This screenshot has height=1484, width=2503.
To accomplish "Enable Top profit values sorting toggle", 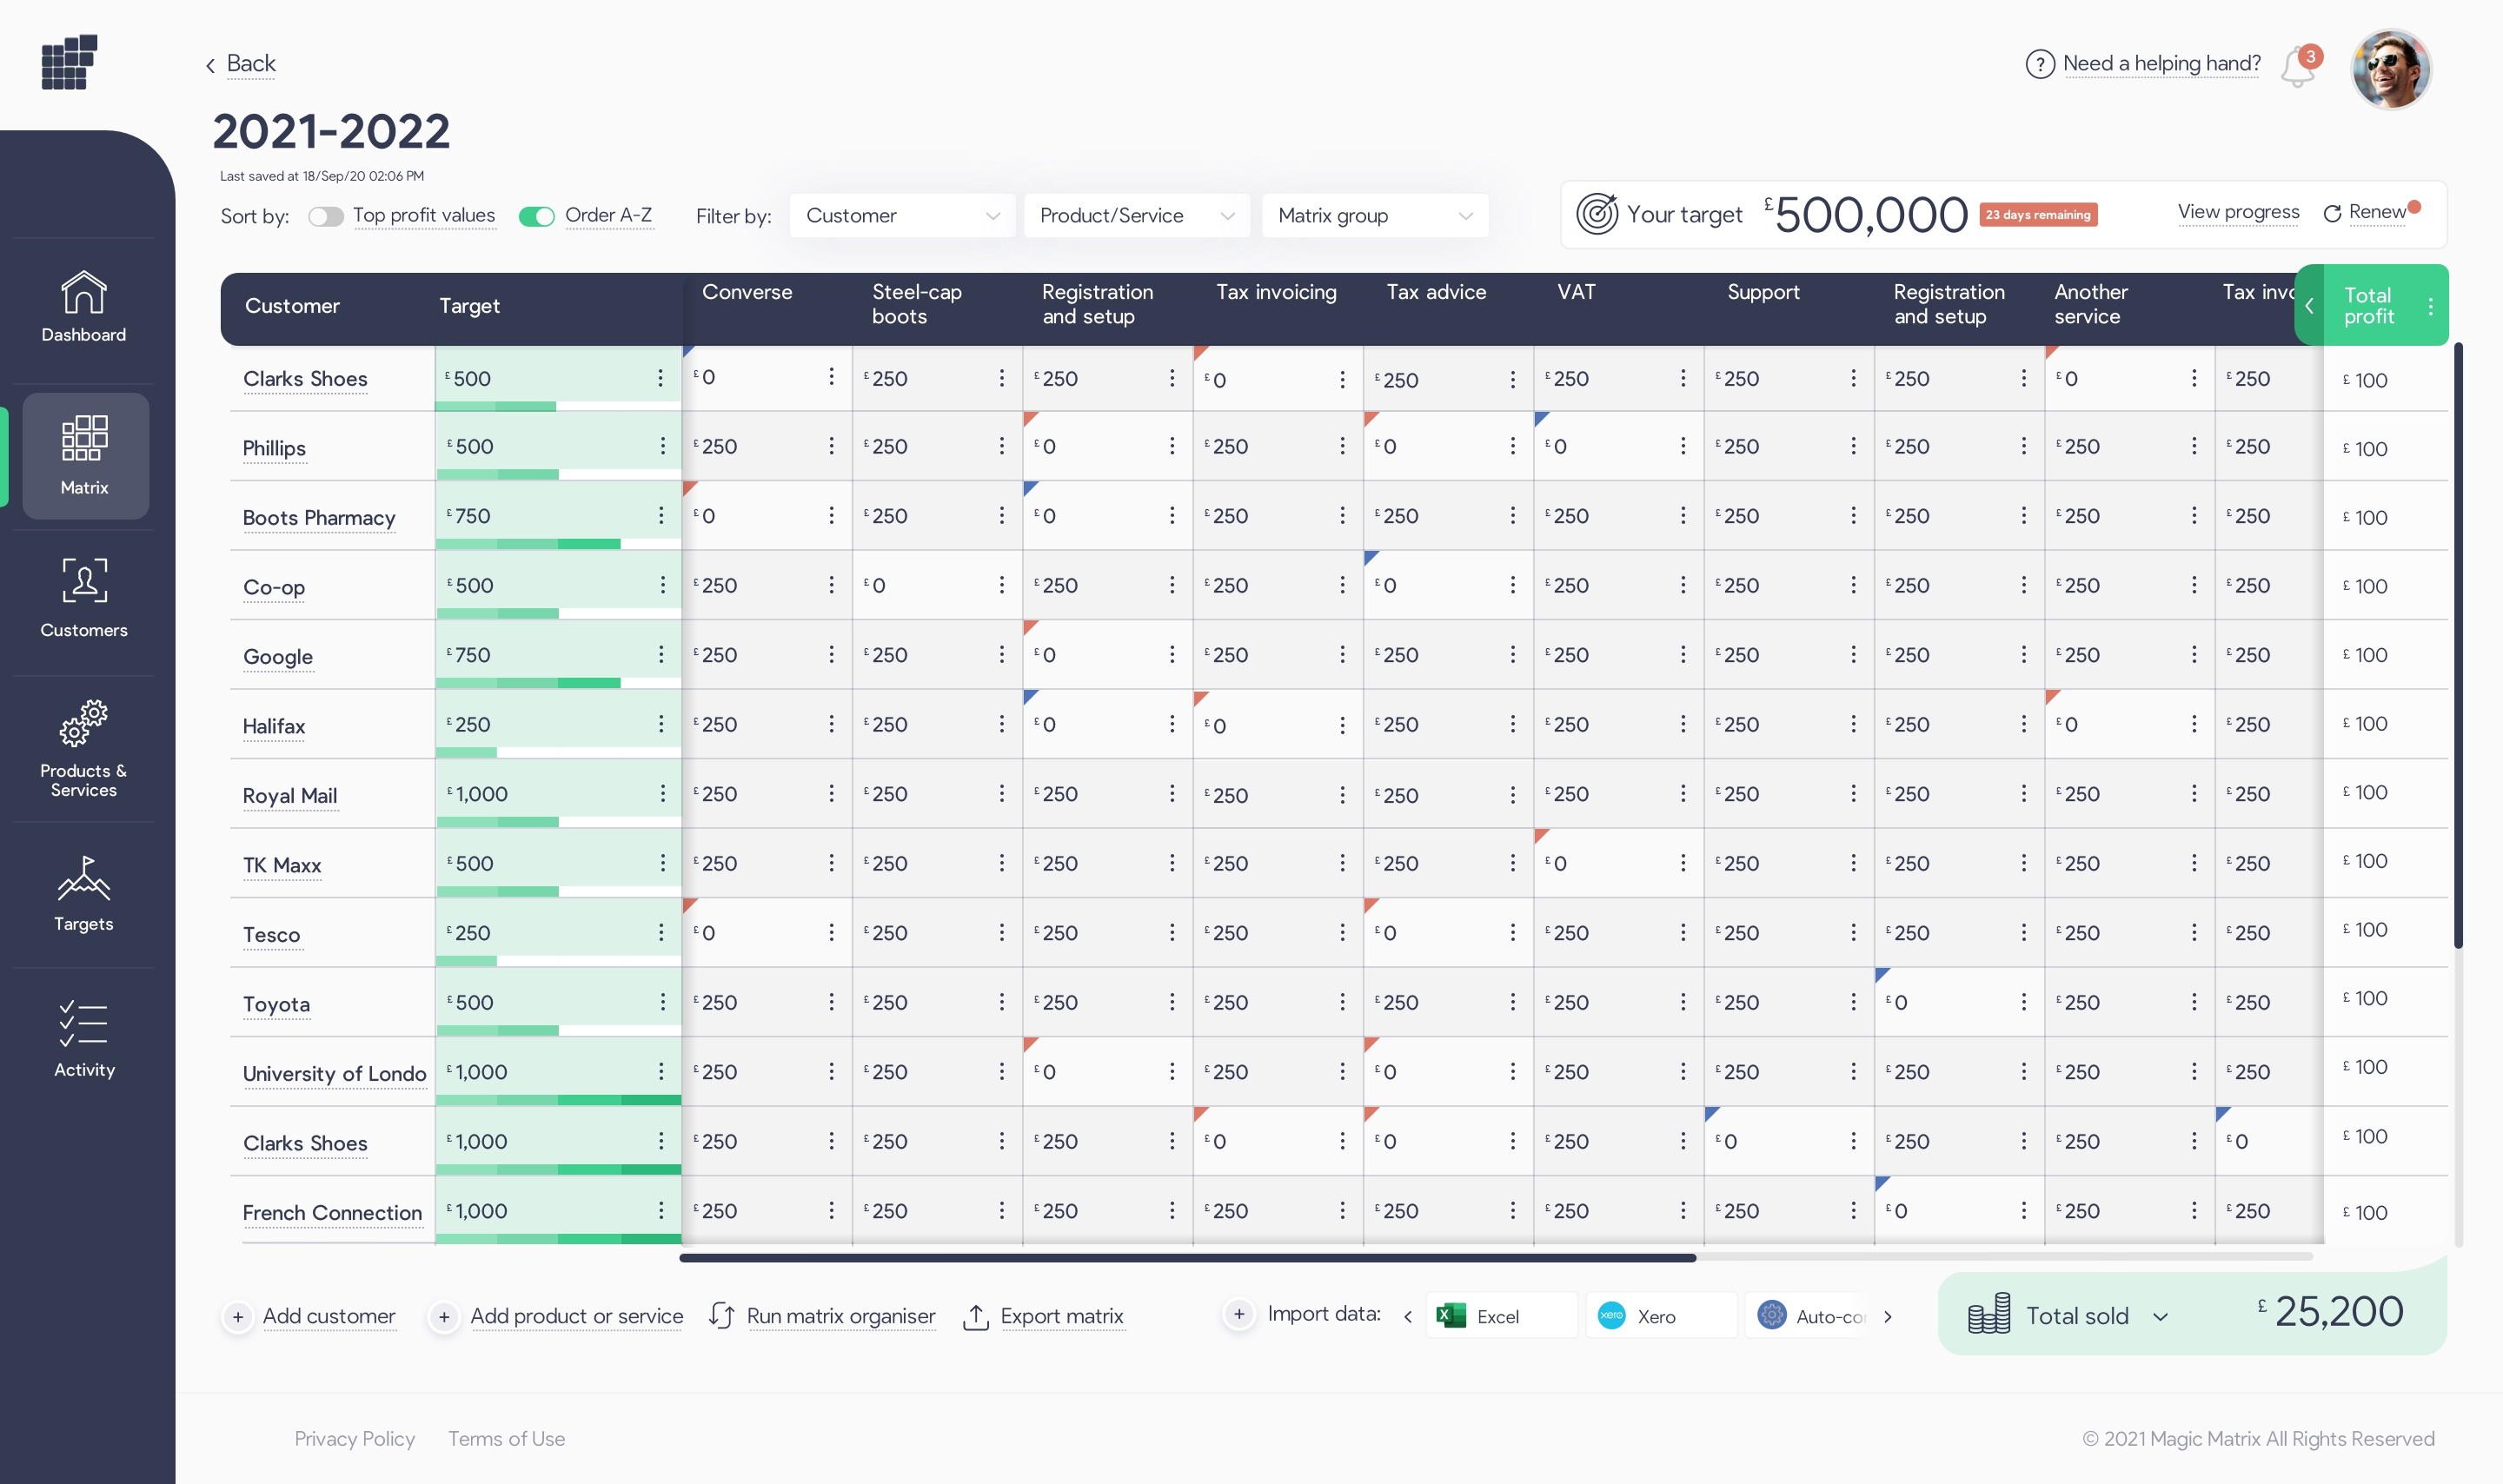I will (326, 216).
